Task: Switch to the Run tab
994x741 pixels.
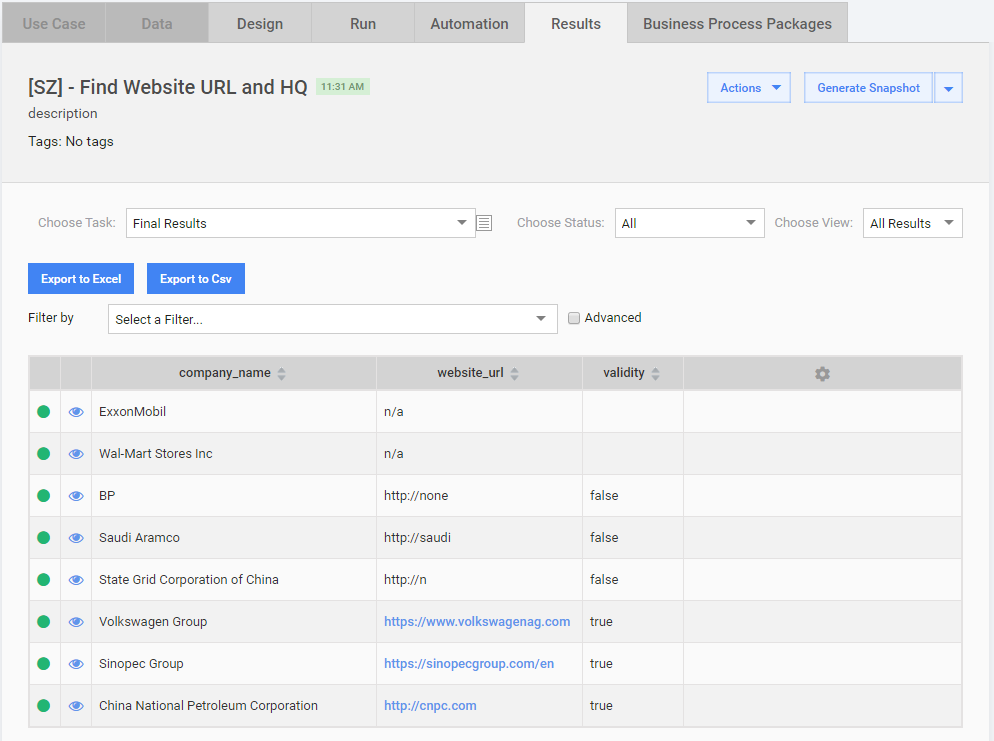Action: click(x=363, y=23)
